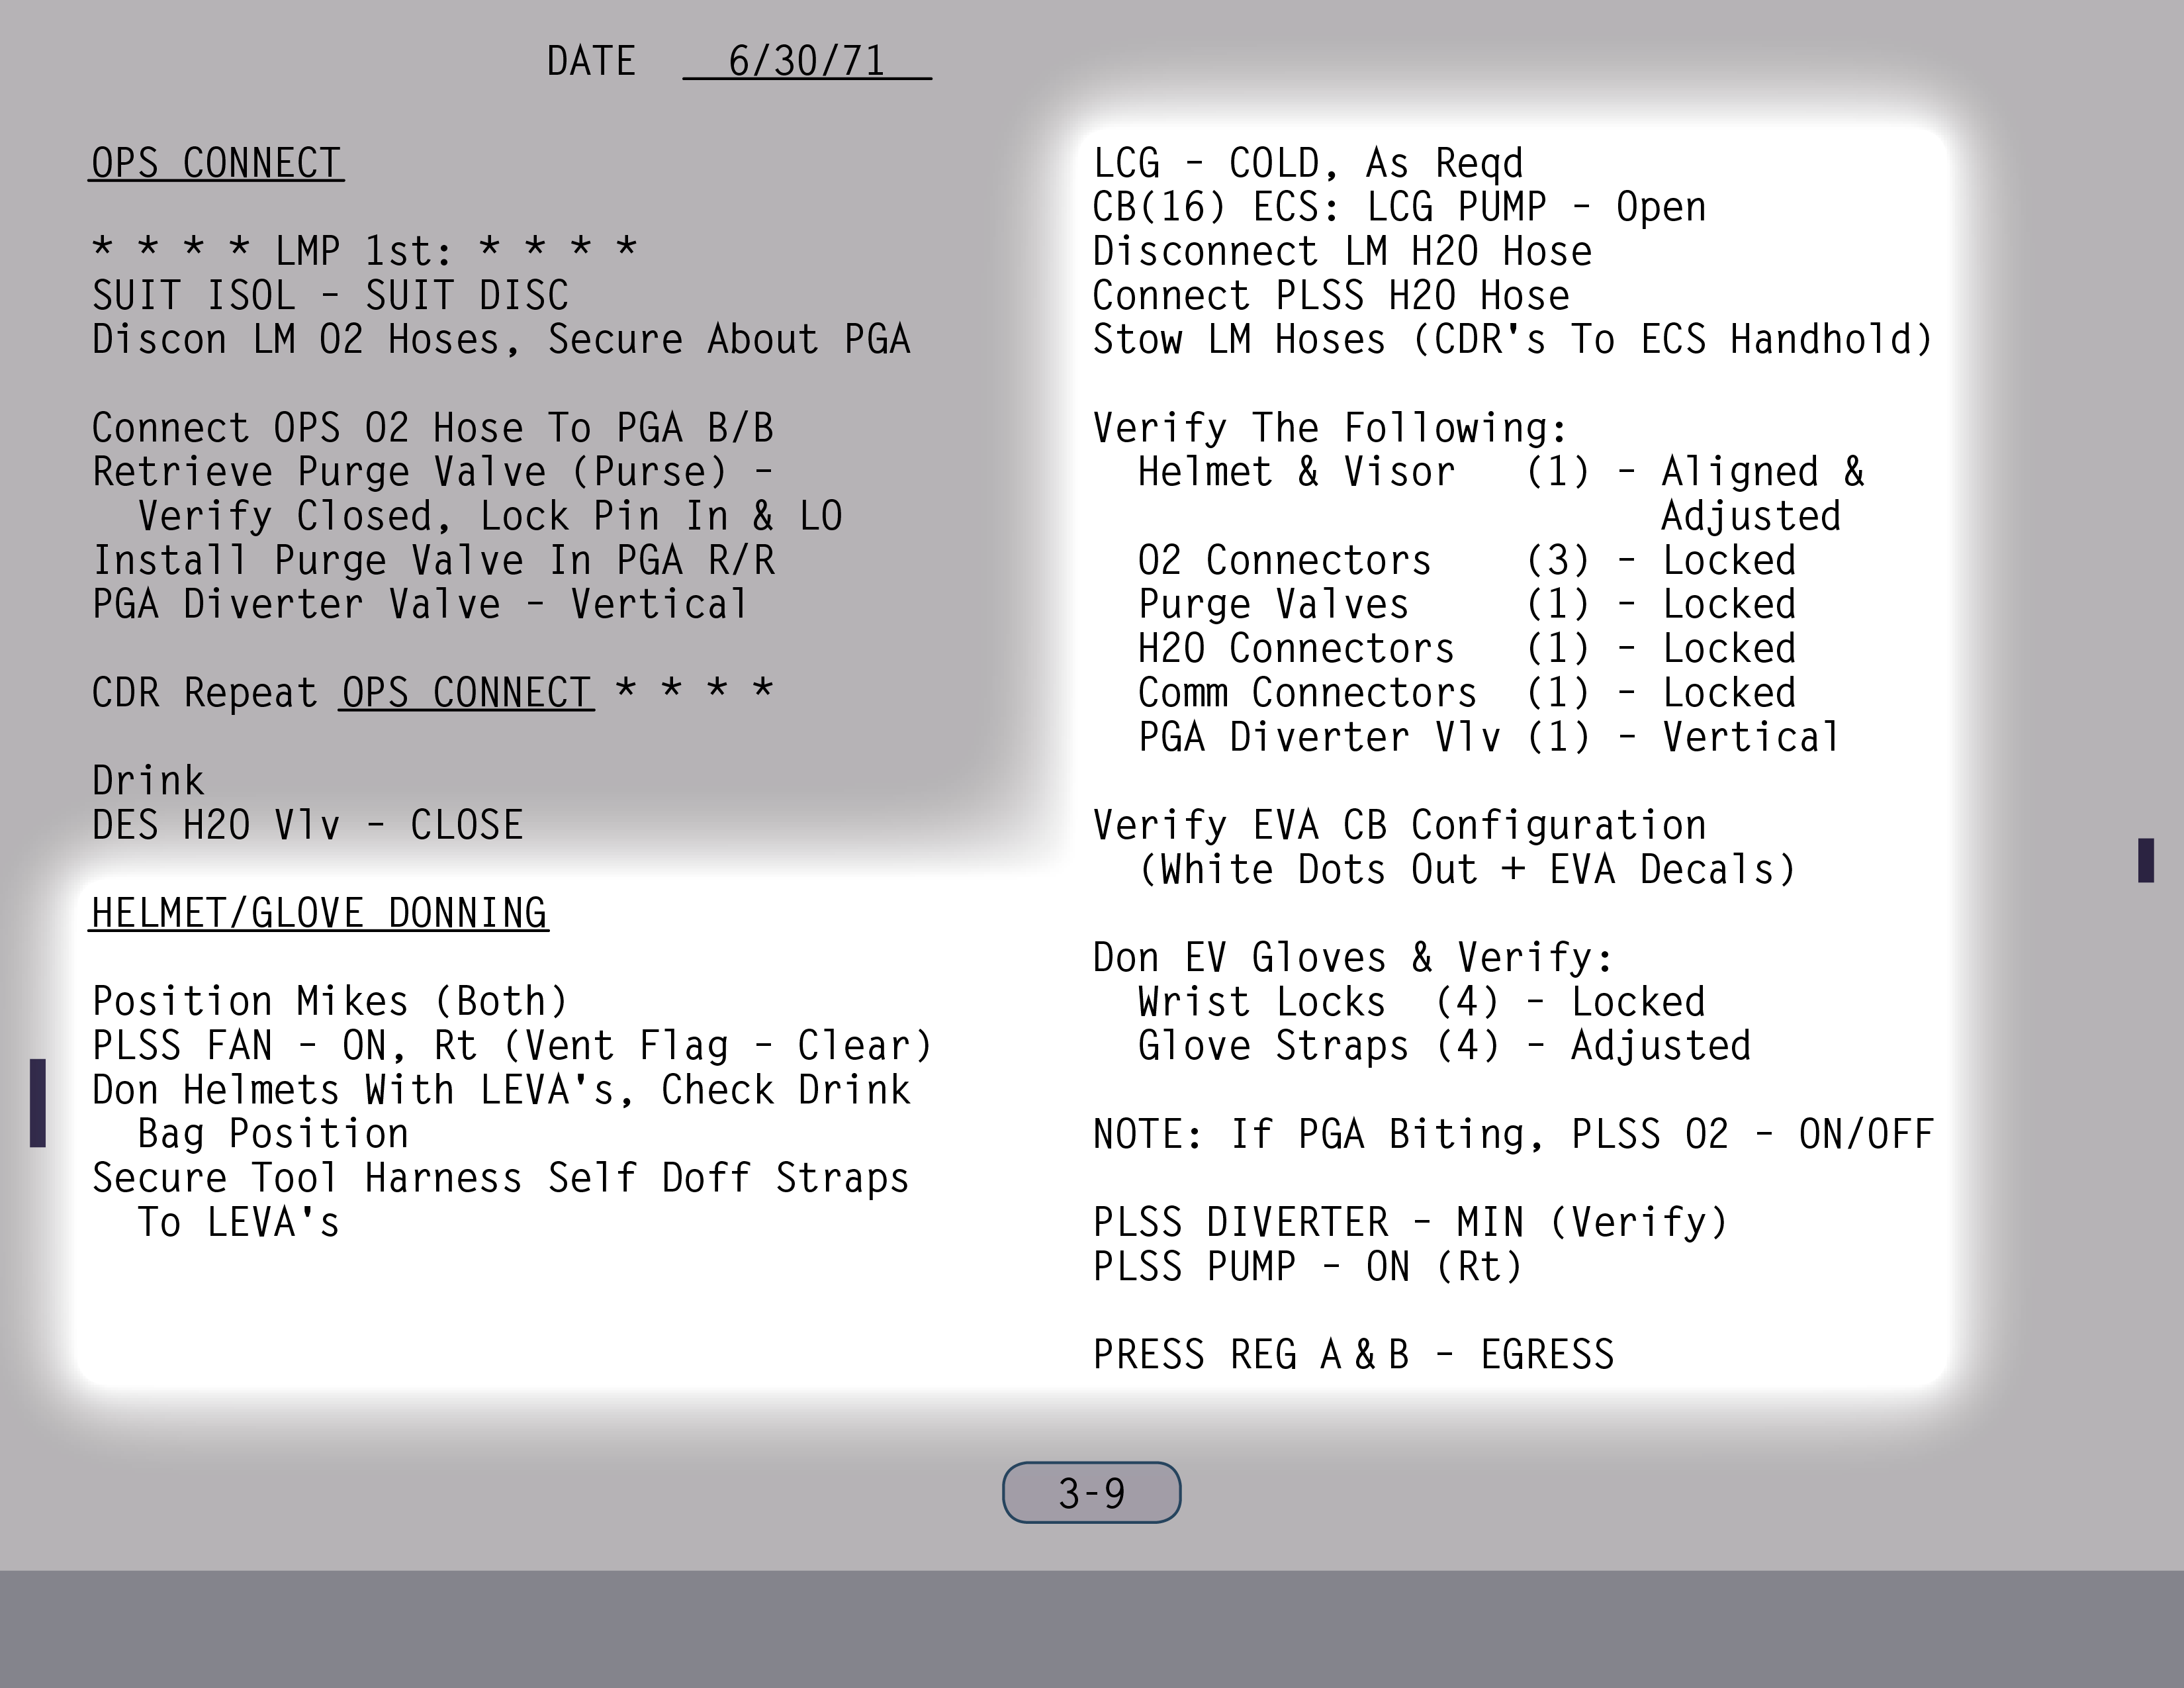Click the PRESS REG A & B - EGRESS line
The image size is (2184, 1688).
tap(1353, 1354)
